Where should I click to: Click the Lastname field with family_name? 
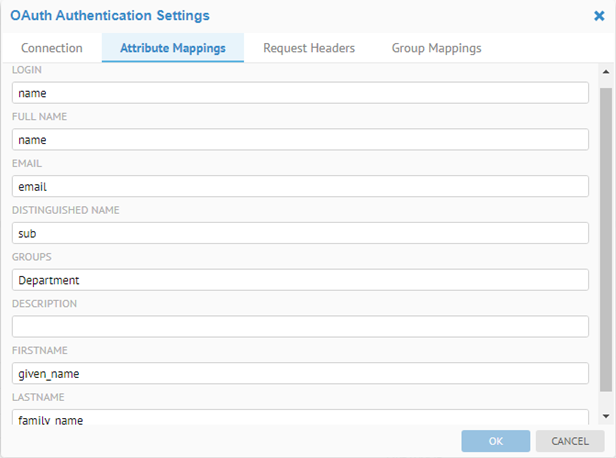tap(300, 418)
